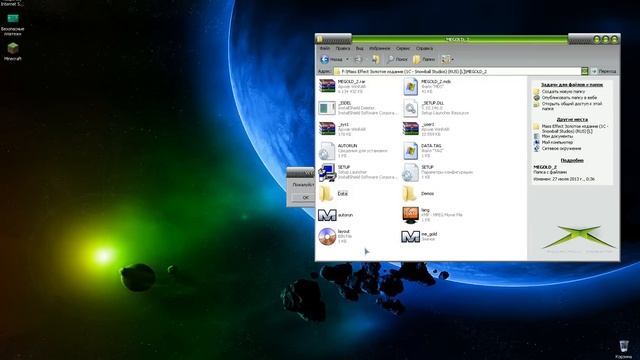Click the Forward arrow toolbar button
This screenshot has width=640, height=360.
tap(358, 60)
